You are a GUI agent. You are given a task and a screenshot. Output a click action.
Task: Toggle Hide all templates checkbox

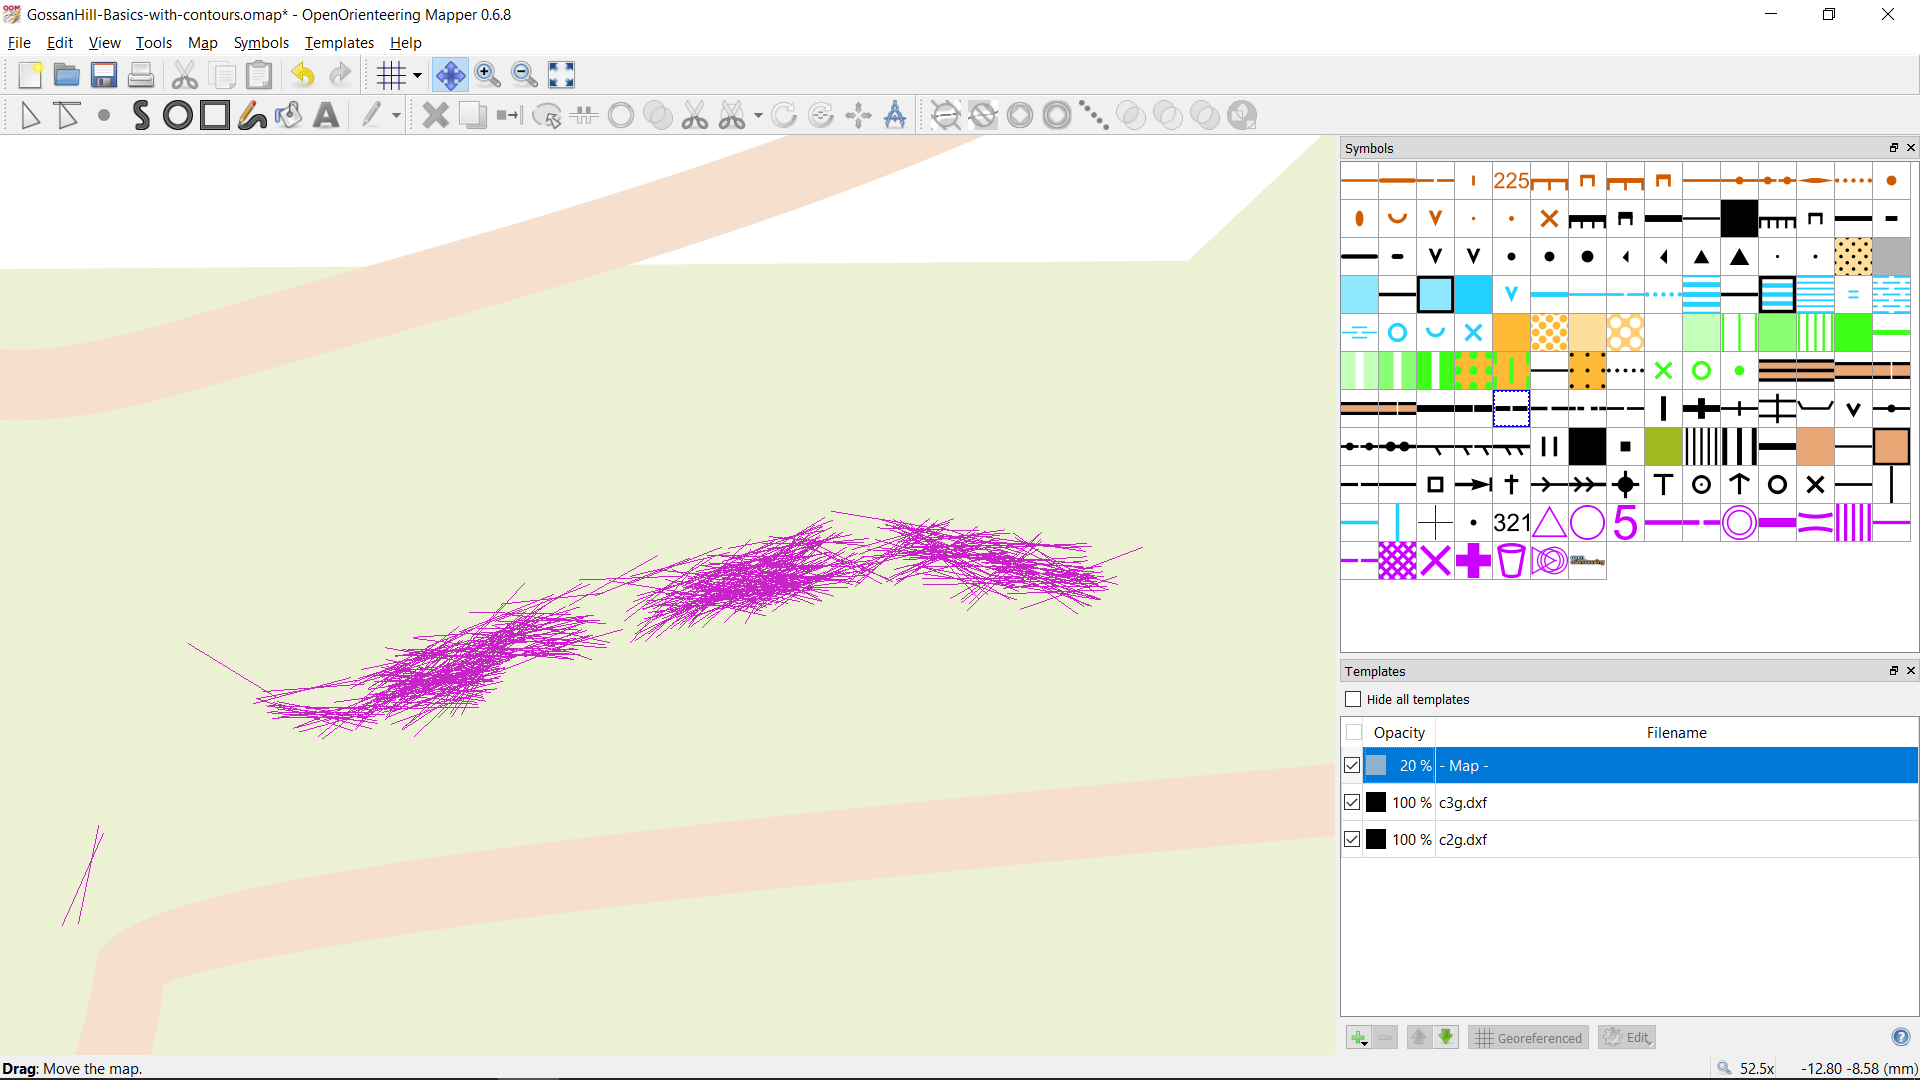point(1353,699)
